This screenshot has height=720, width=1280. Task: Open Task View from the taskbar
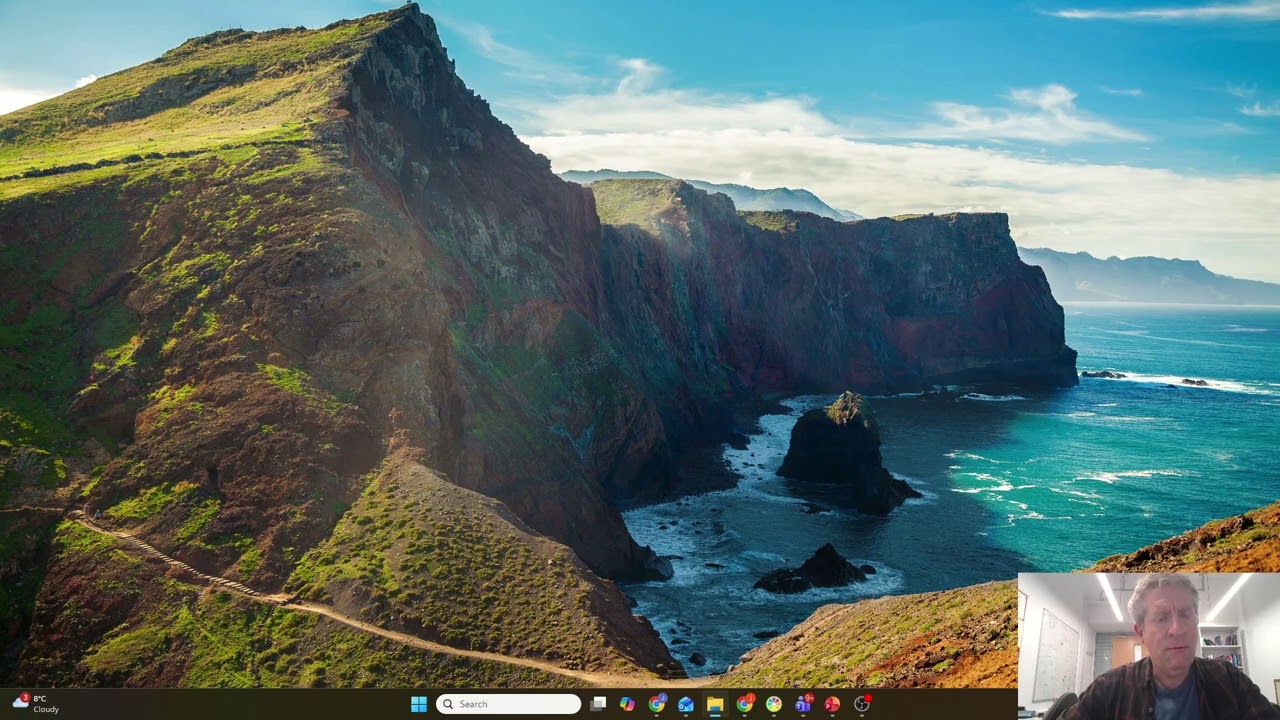pyautogui.click(x=598, y=704)
